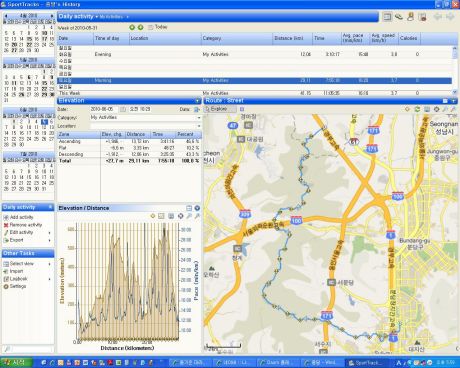This screenshot has width=460, height=368.
Task: Click the Explore button above the map
Action: click(x=220, y=109)
